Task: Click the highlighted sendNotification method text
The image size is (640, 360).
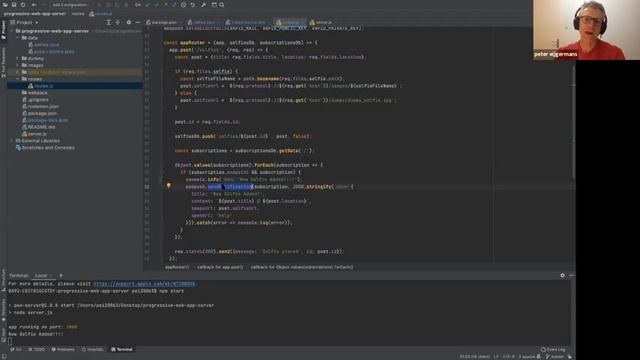Action: coord(230,187)
